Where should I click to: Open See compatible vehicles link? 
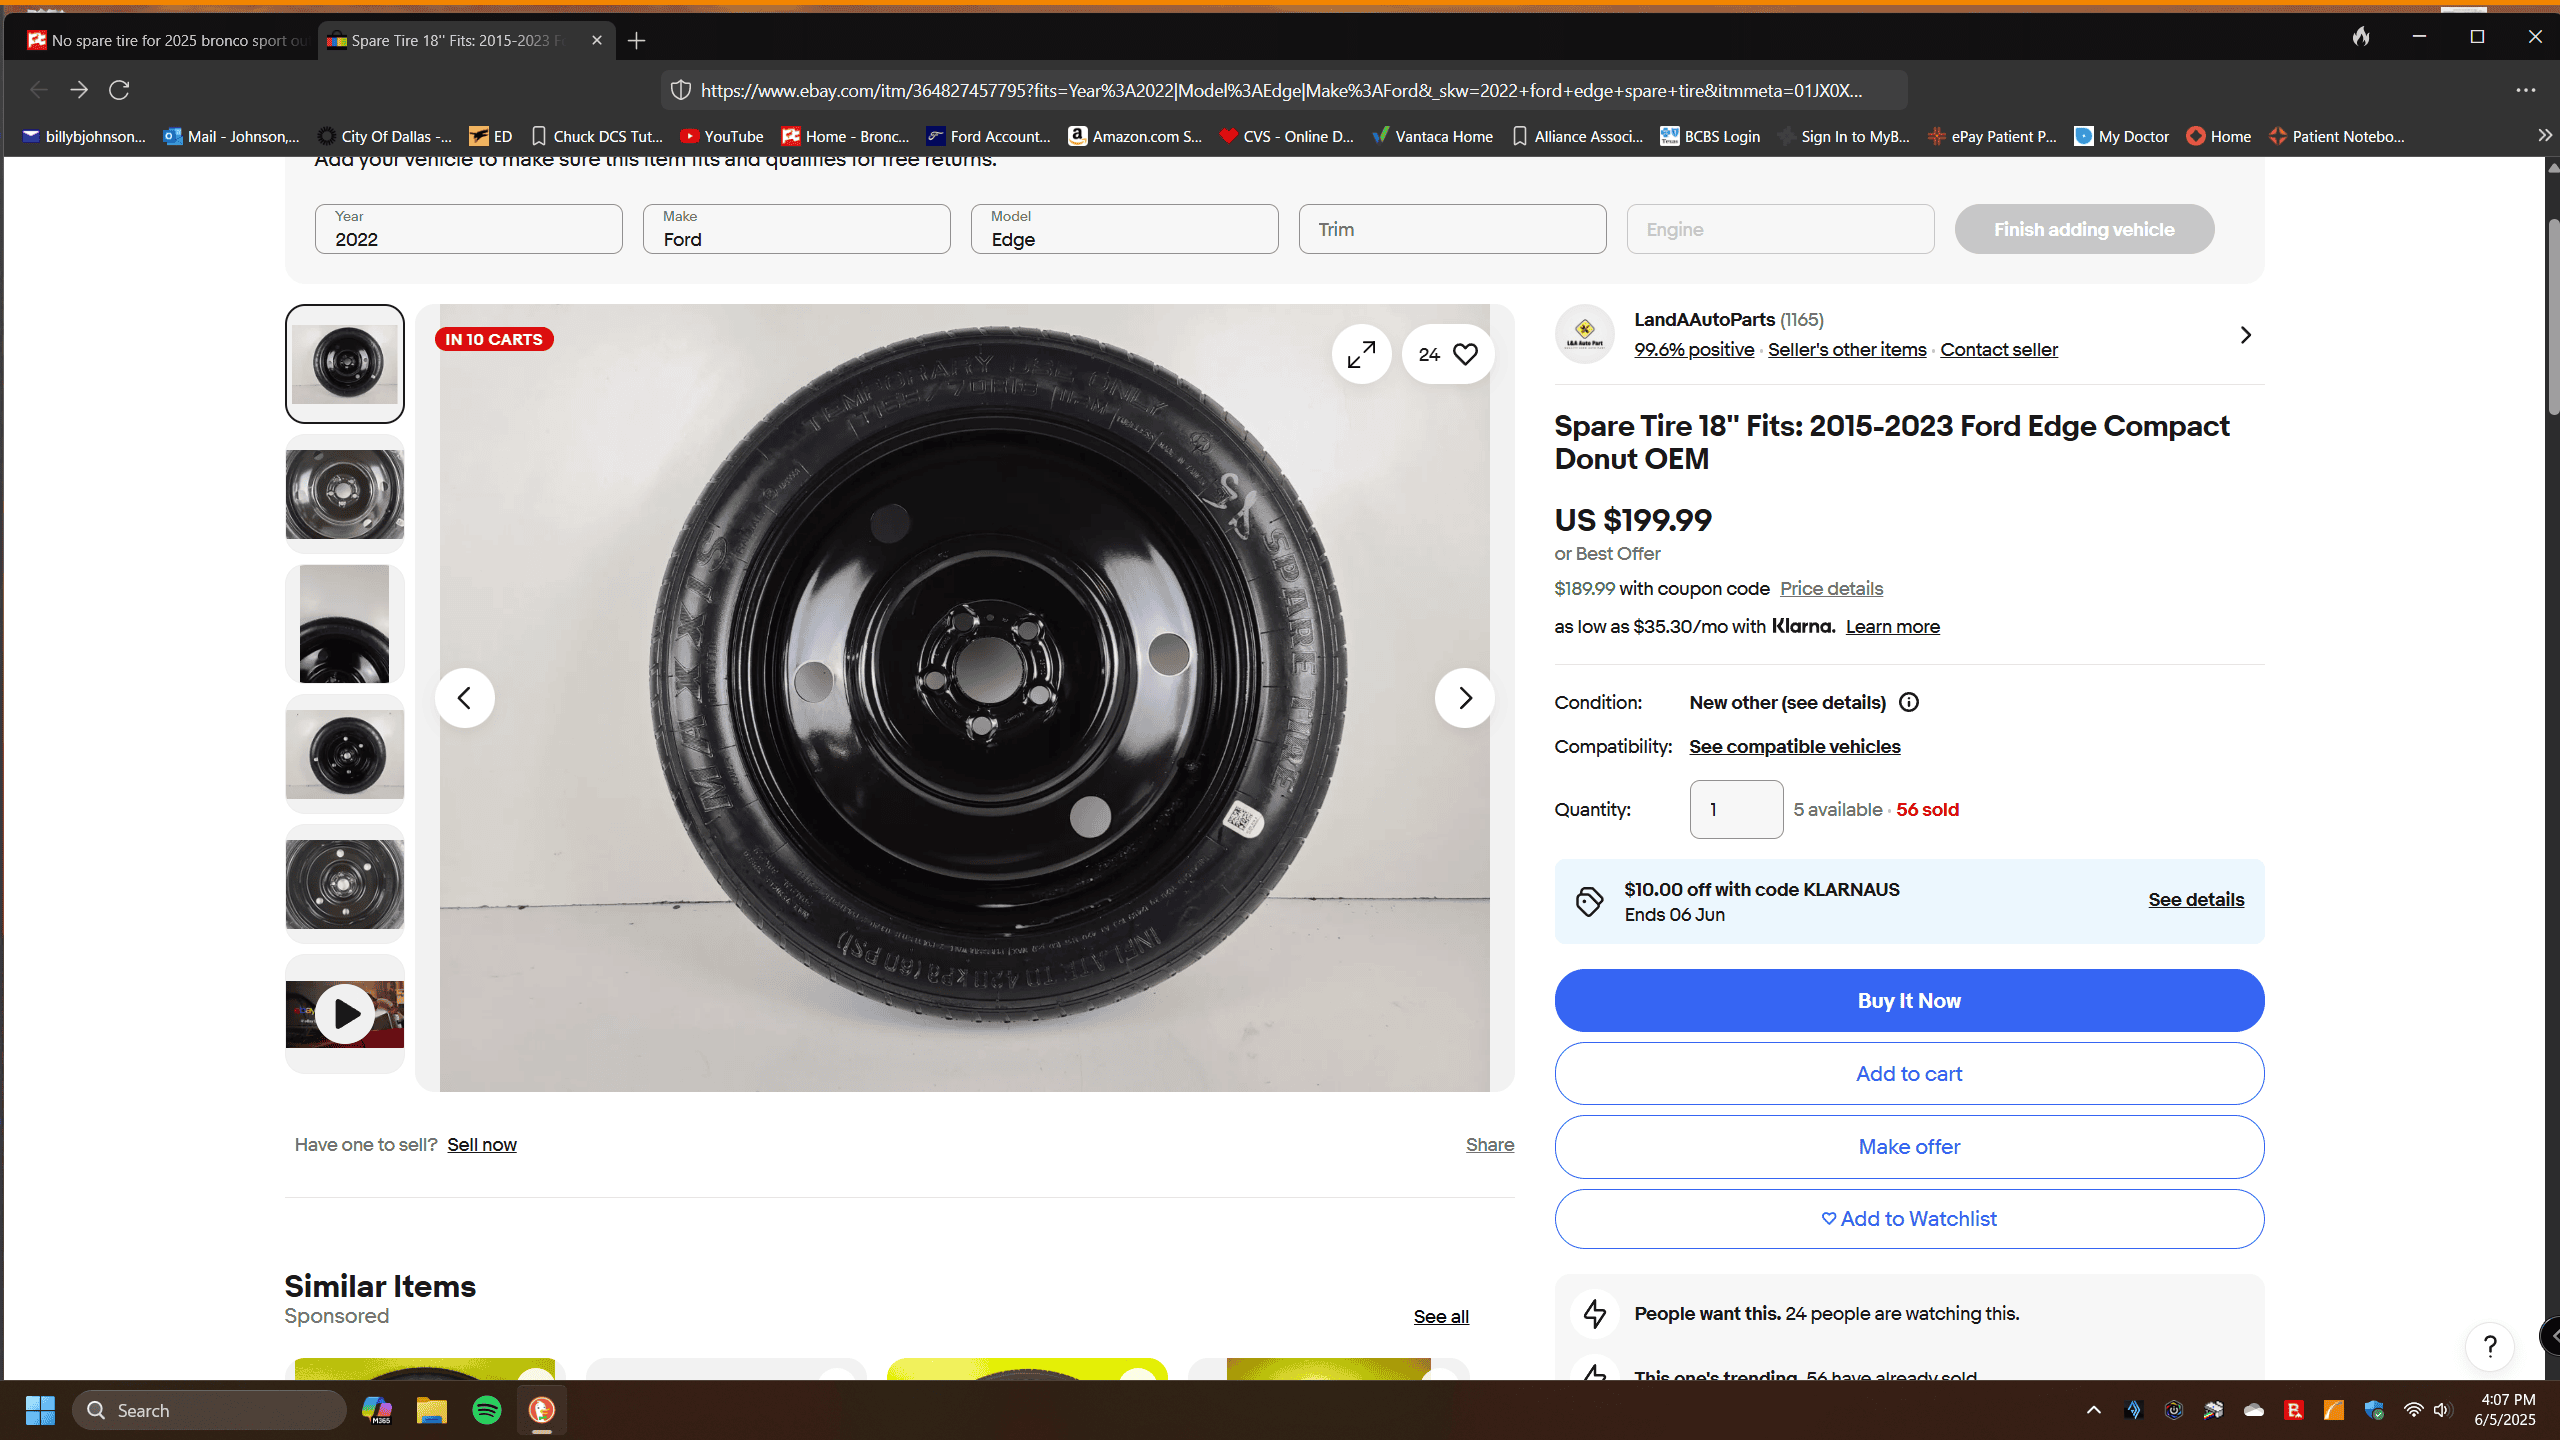click(x=1795, y=747)
